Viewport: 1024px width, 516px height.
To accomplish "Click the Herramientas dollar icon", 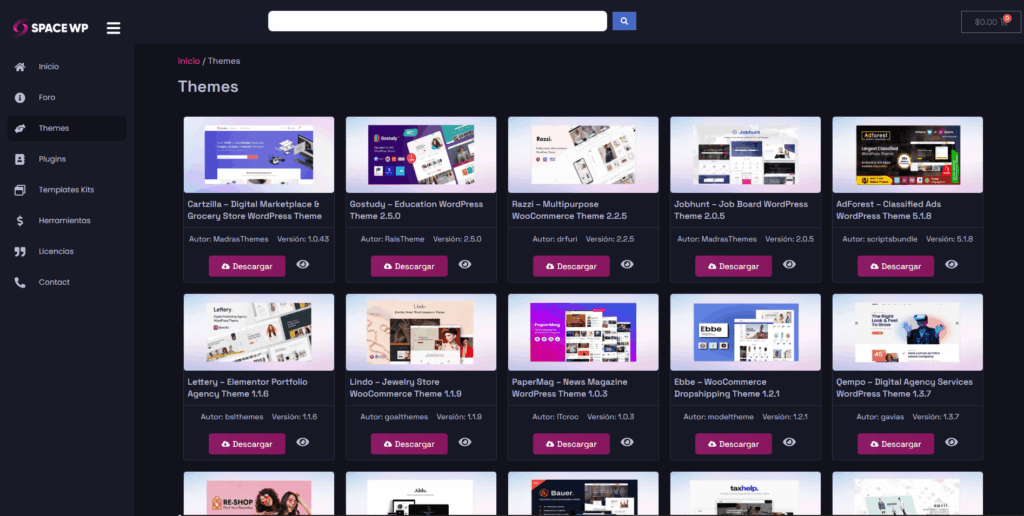I will tap(20, 221).
